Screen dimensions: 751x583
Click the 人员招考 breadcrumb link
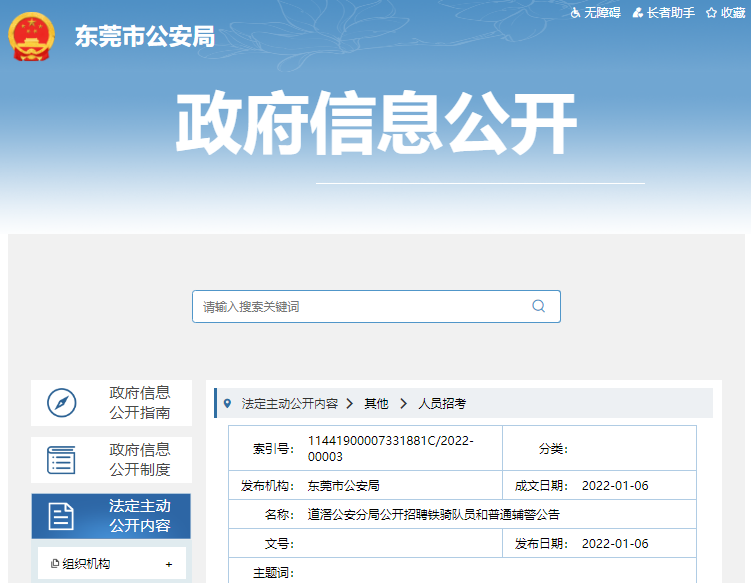pos(442,404)
